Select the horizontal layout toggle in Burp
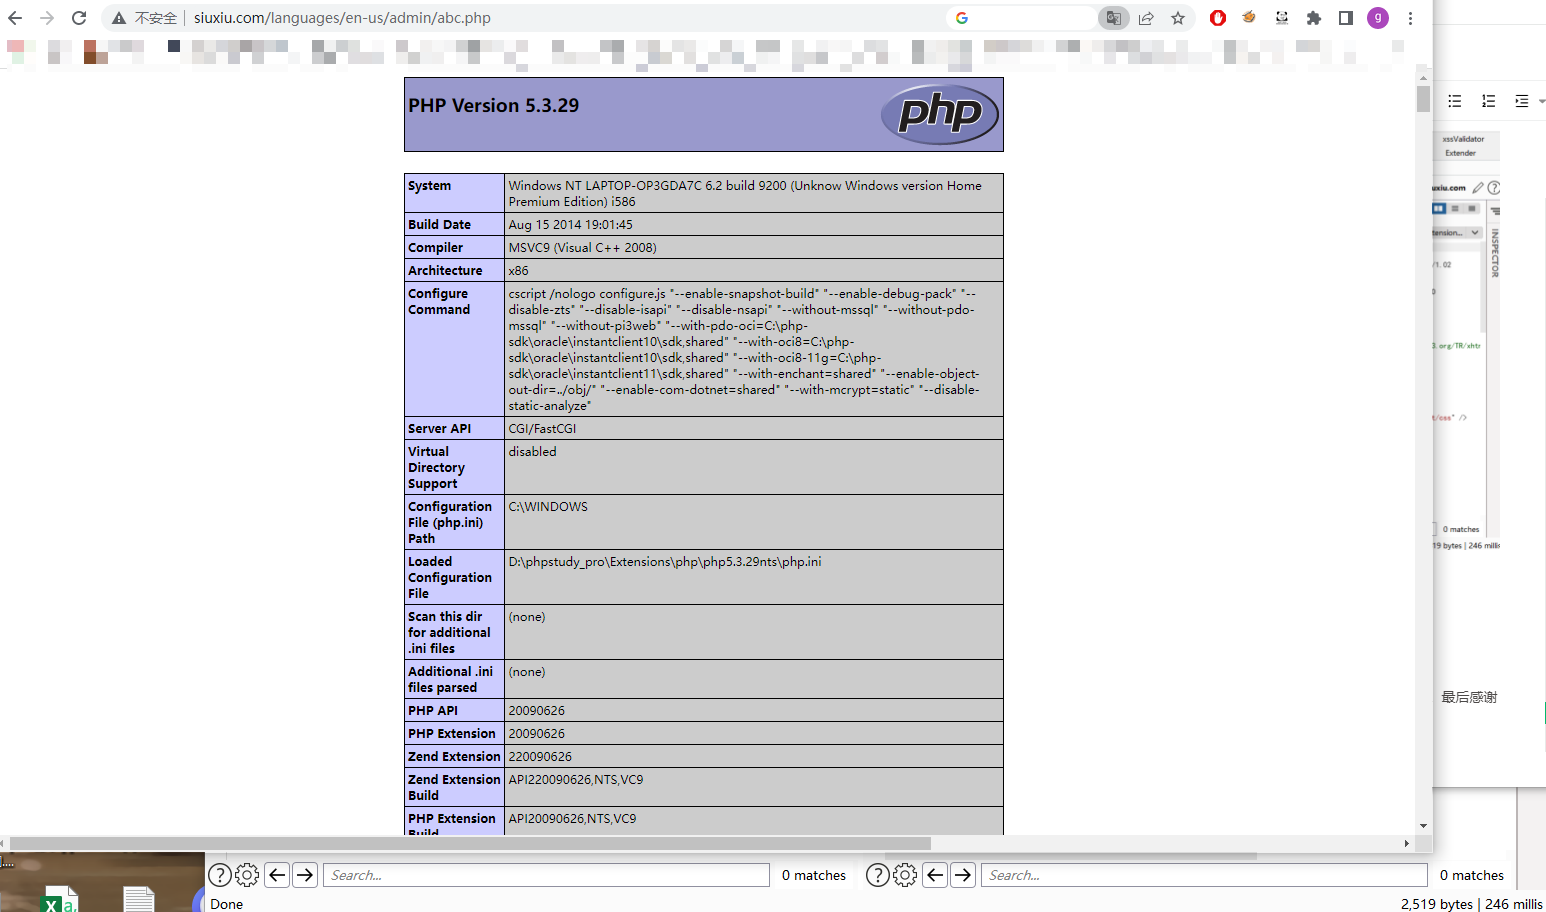Image resolution: width=1546 pixels, height=912 pixels. tap(1455, 209)
